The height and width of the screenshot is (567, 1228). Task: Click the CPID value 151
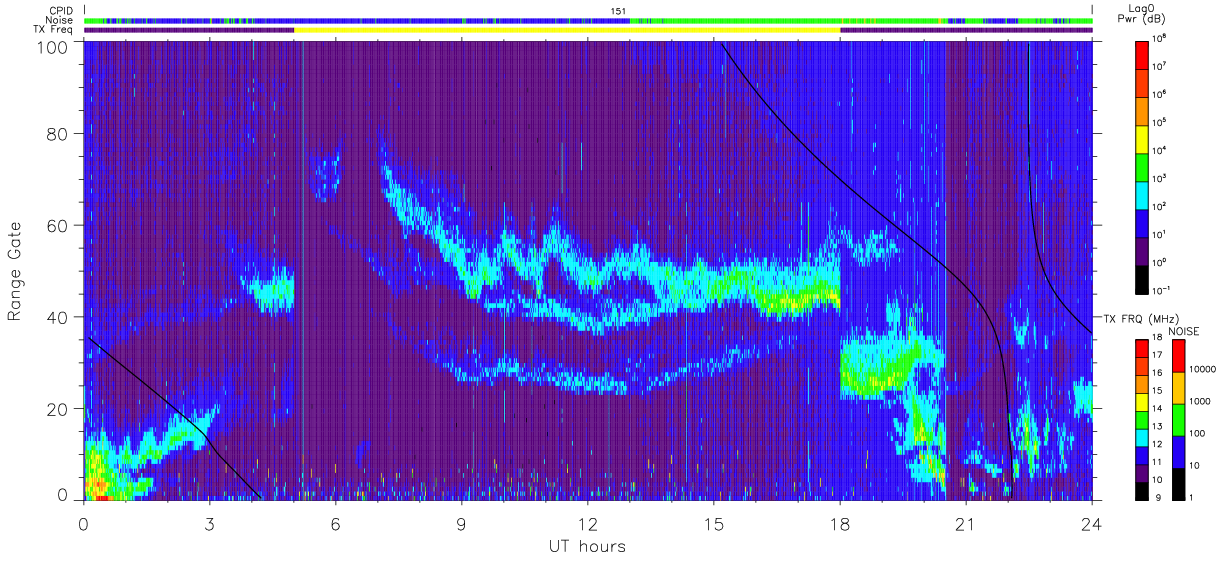pyautogui.click(x=618, y=11)
